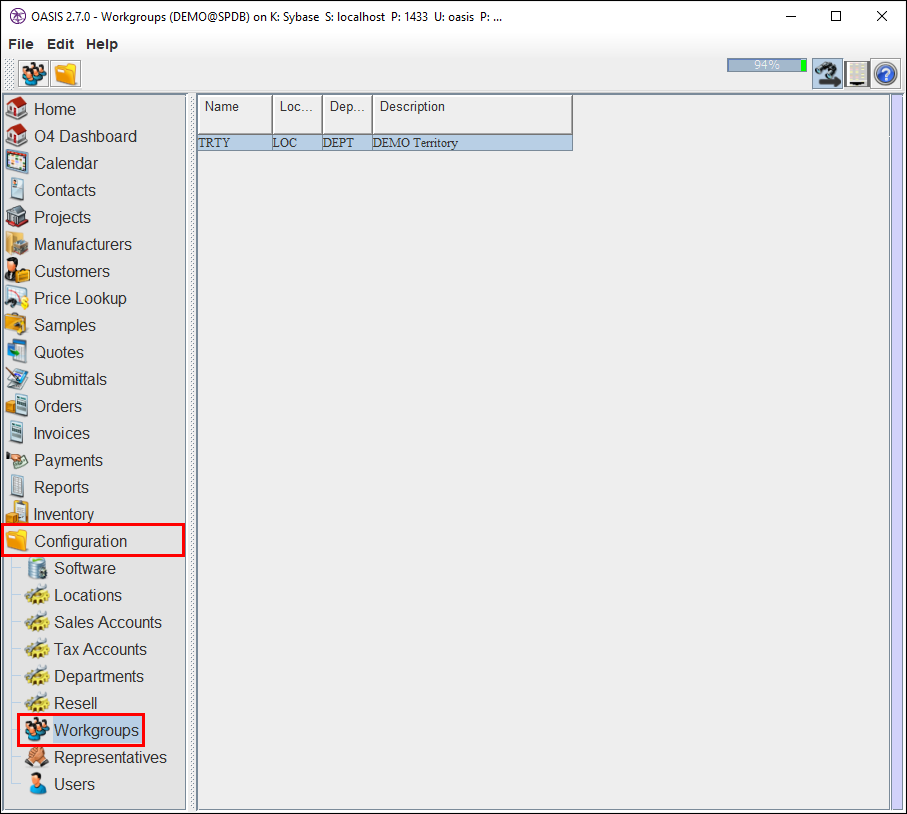The image size is (907, 814).
Task: Click the DEPT cell in table
Action: click(x=347, y=143)
